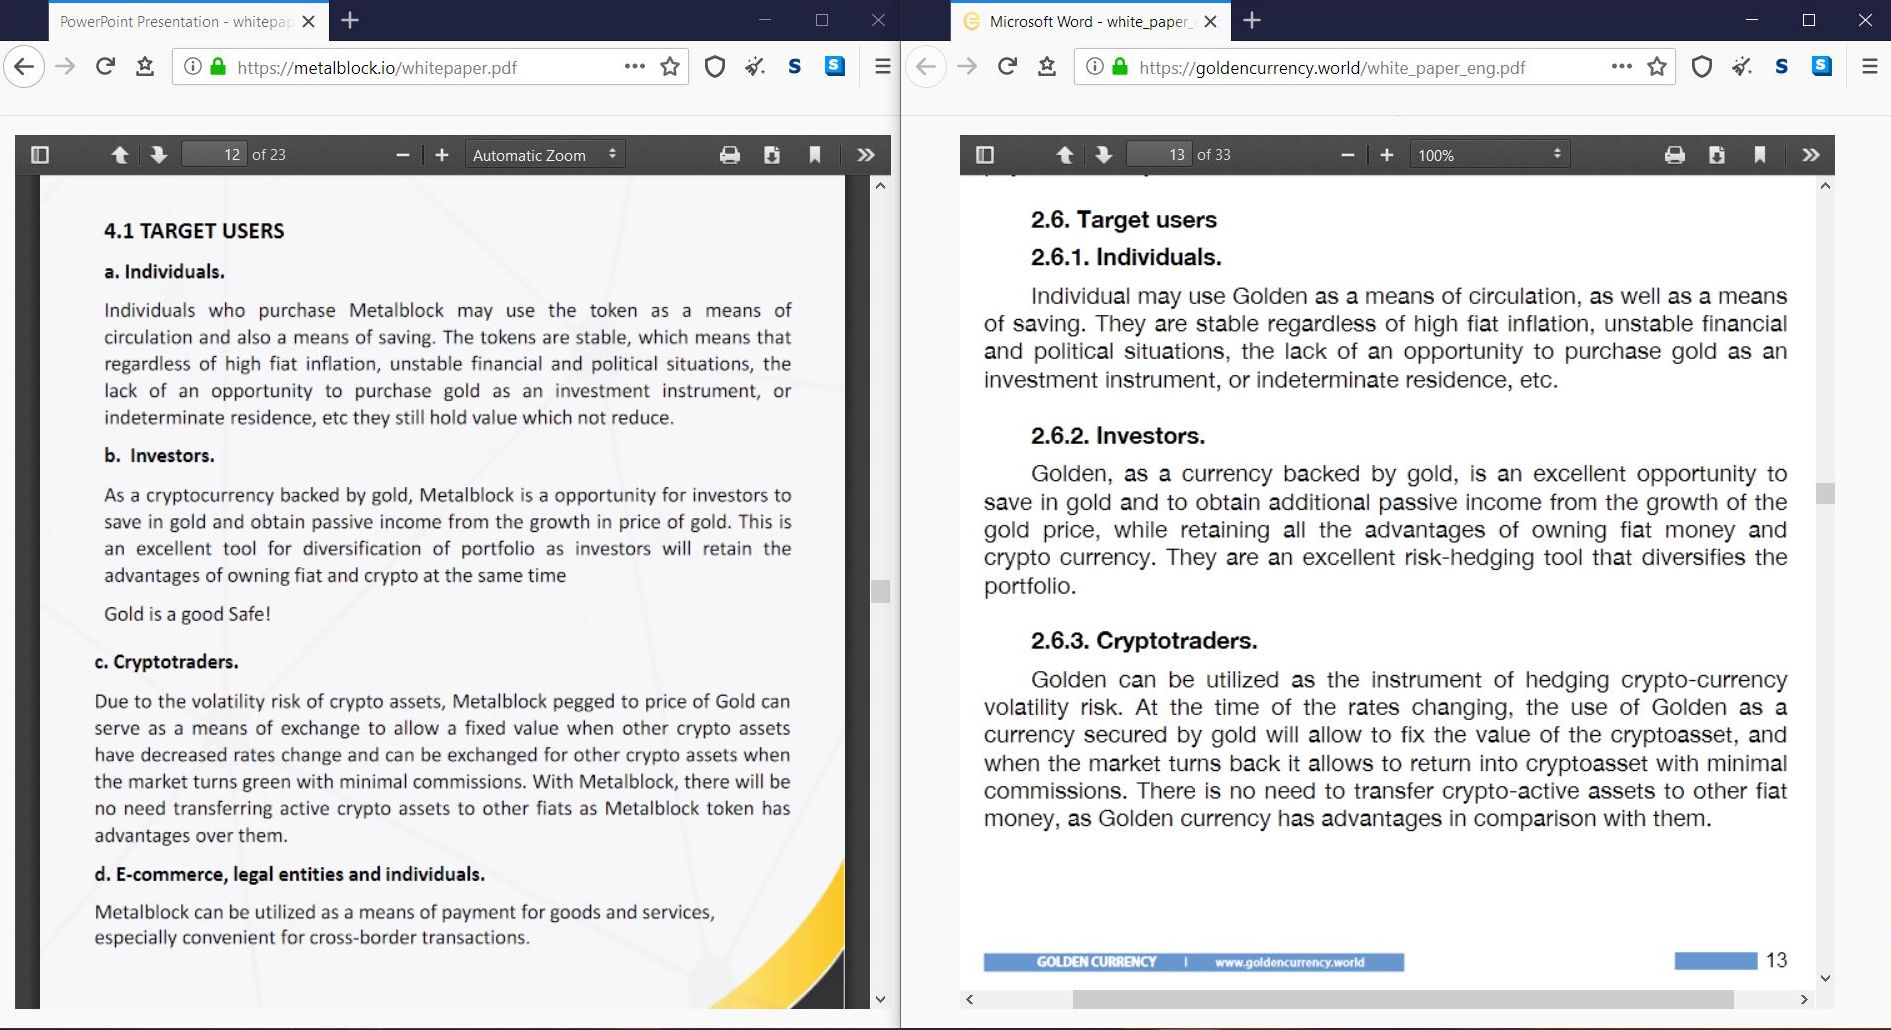Viewport: 1891px width, 1030px height.
Task: Go back in metalblock browser window
Action: [x=24, y=67]
